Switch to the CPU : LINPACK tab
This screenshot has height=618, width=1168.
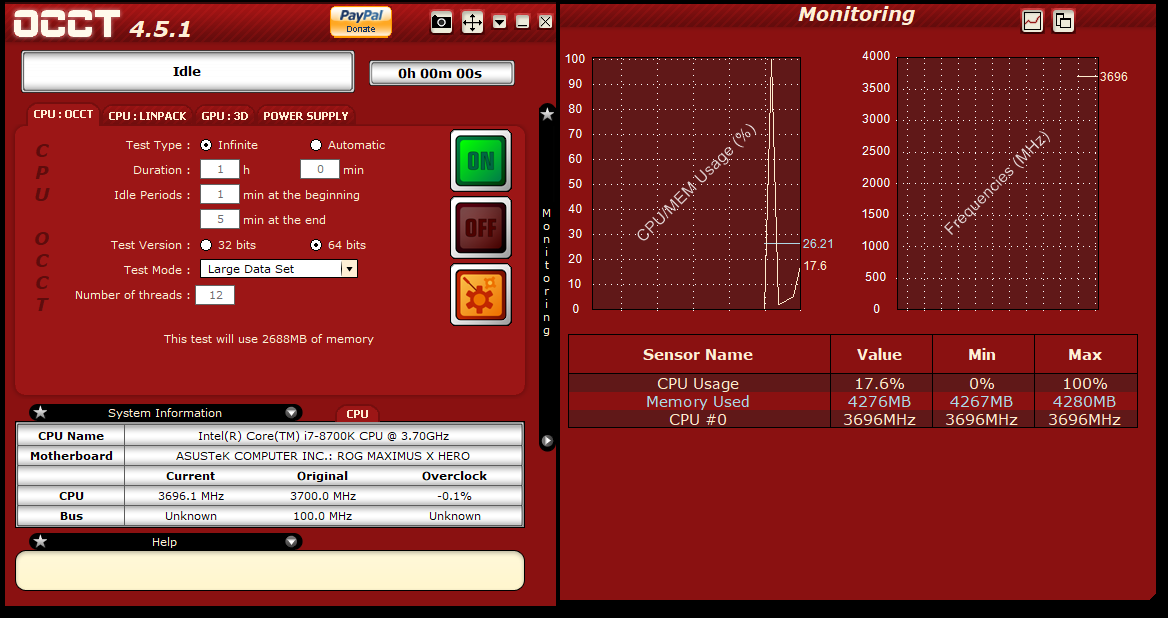(x=147, y=115)
